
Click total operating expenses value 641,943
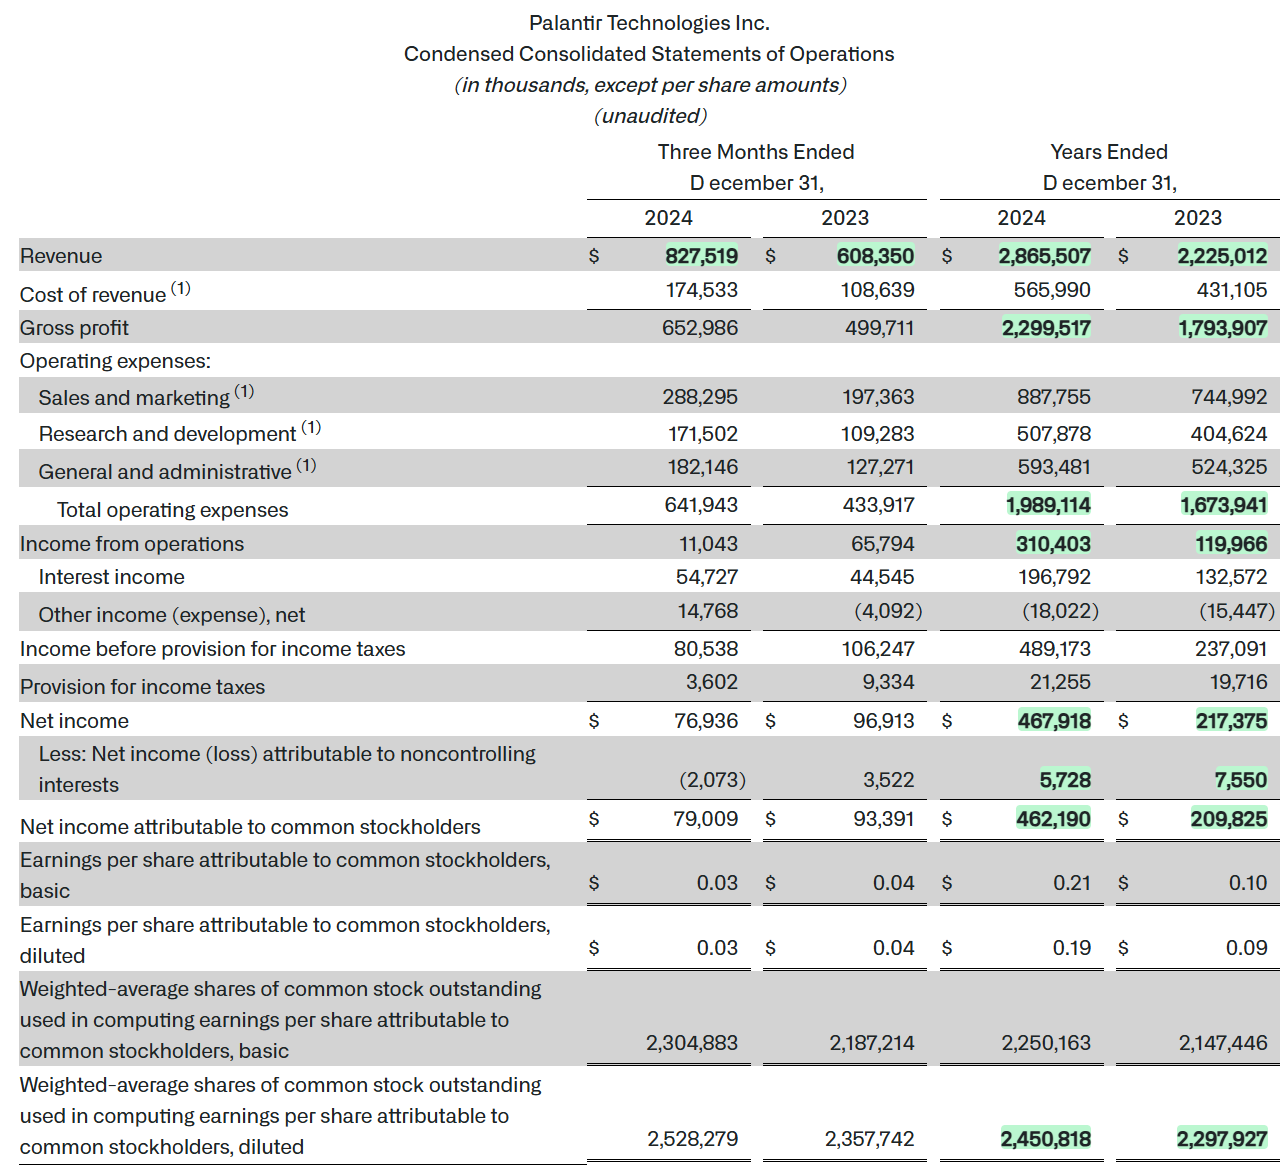pos(701,505)
